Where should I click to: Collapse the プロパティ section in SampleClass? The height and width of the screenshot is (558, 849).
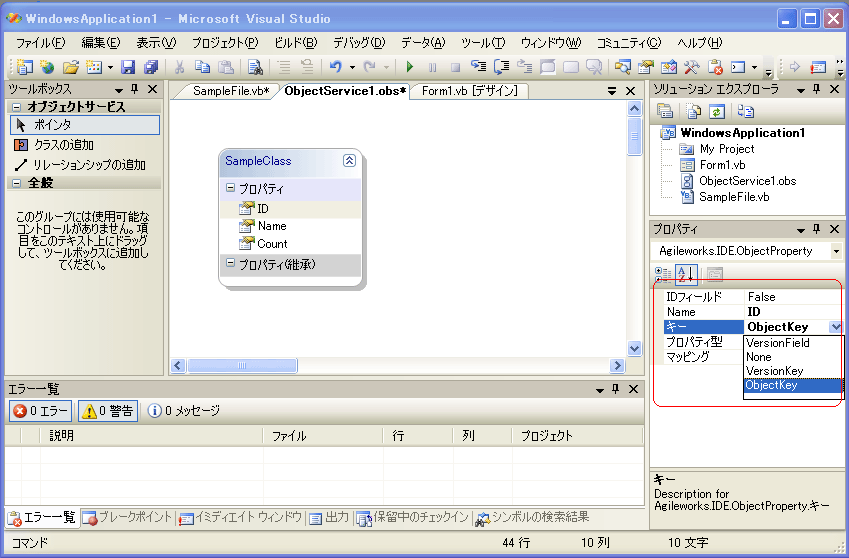click(x=230, y=188)
